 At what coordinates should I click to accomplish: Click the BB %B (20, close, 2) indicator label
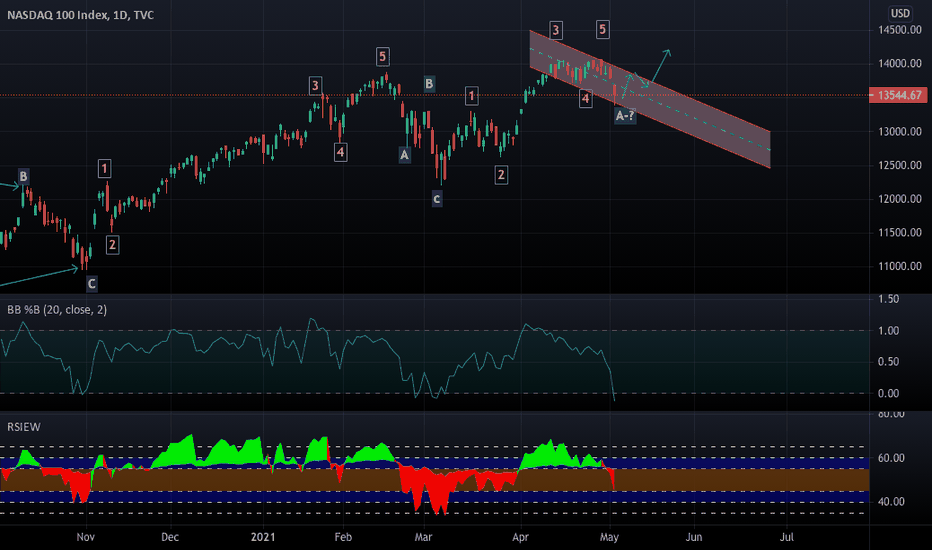click(x=57, y=310)
